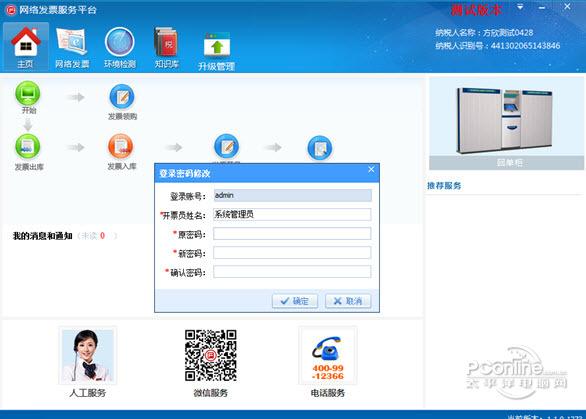This screenshot has height=419, width=586.
Task: Click the unread count 0
Action: click(x=103, y=236)
